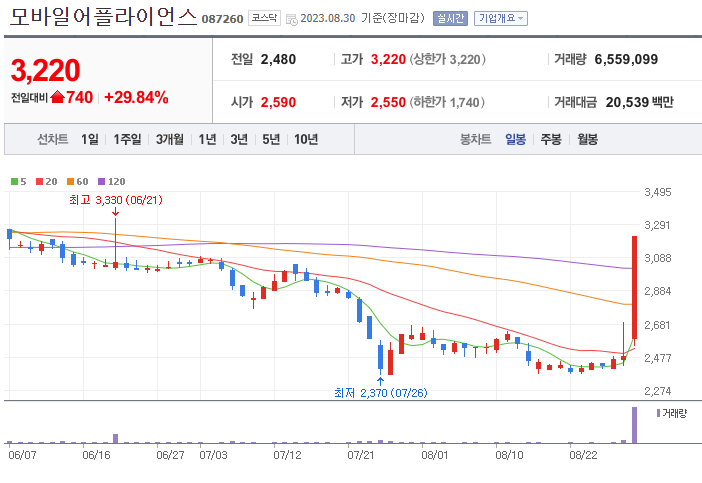
Task: Click the tall red candle on the last day
Action: 634,287
